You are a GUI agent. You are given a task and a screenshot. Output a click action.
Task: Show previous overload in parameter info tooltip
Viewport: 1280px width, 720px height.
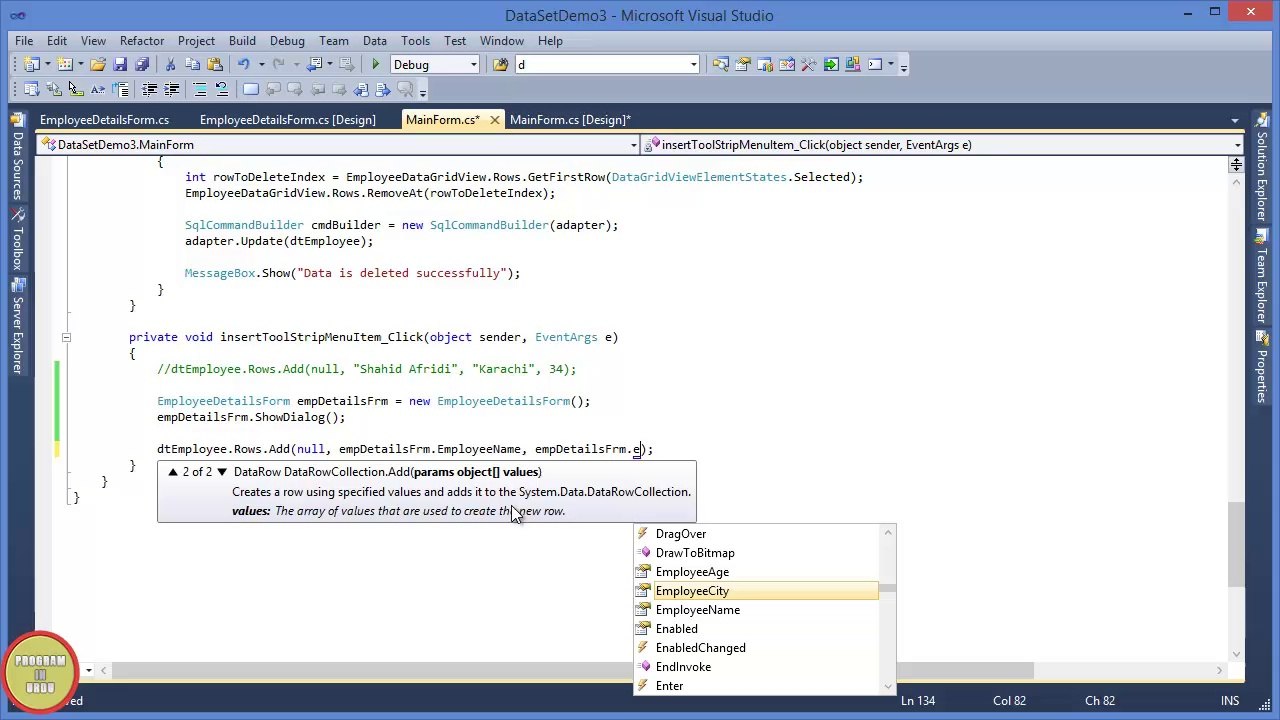pos(172,472)
